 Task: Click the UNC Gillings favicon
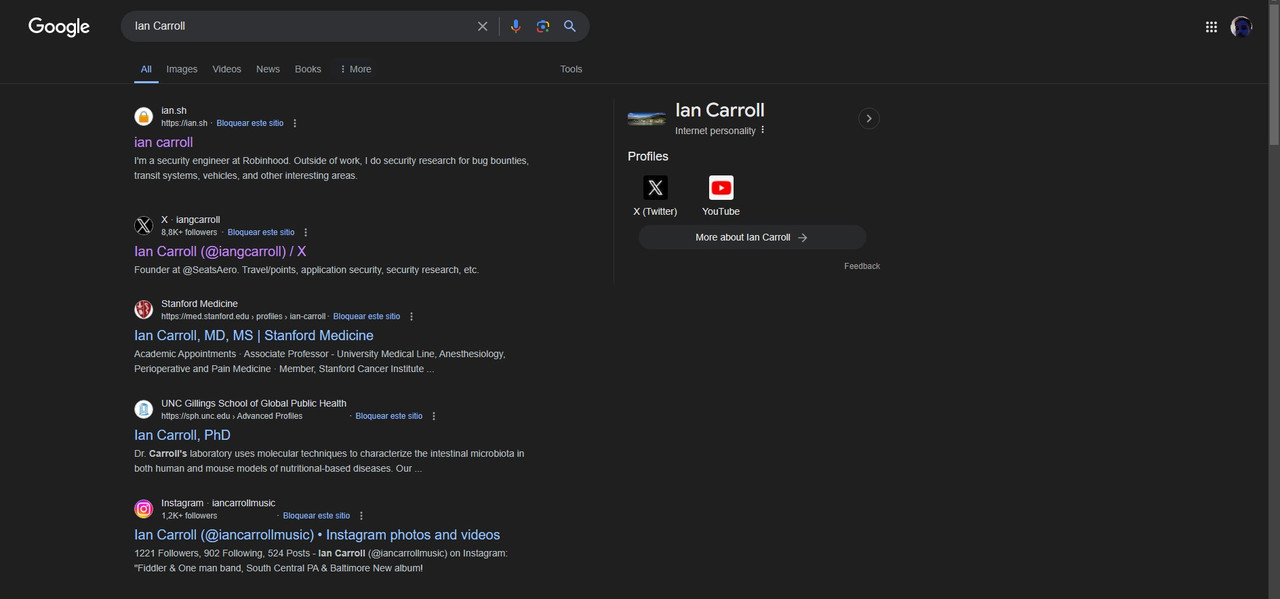coord(144,409)
